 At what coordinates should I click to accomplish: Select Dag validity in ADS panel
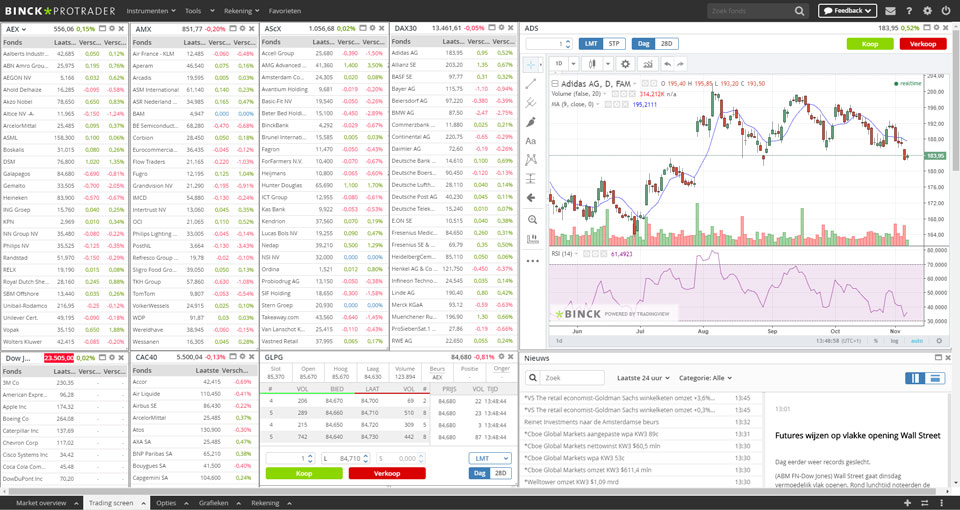[643, 44]
